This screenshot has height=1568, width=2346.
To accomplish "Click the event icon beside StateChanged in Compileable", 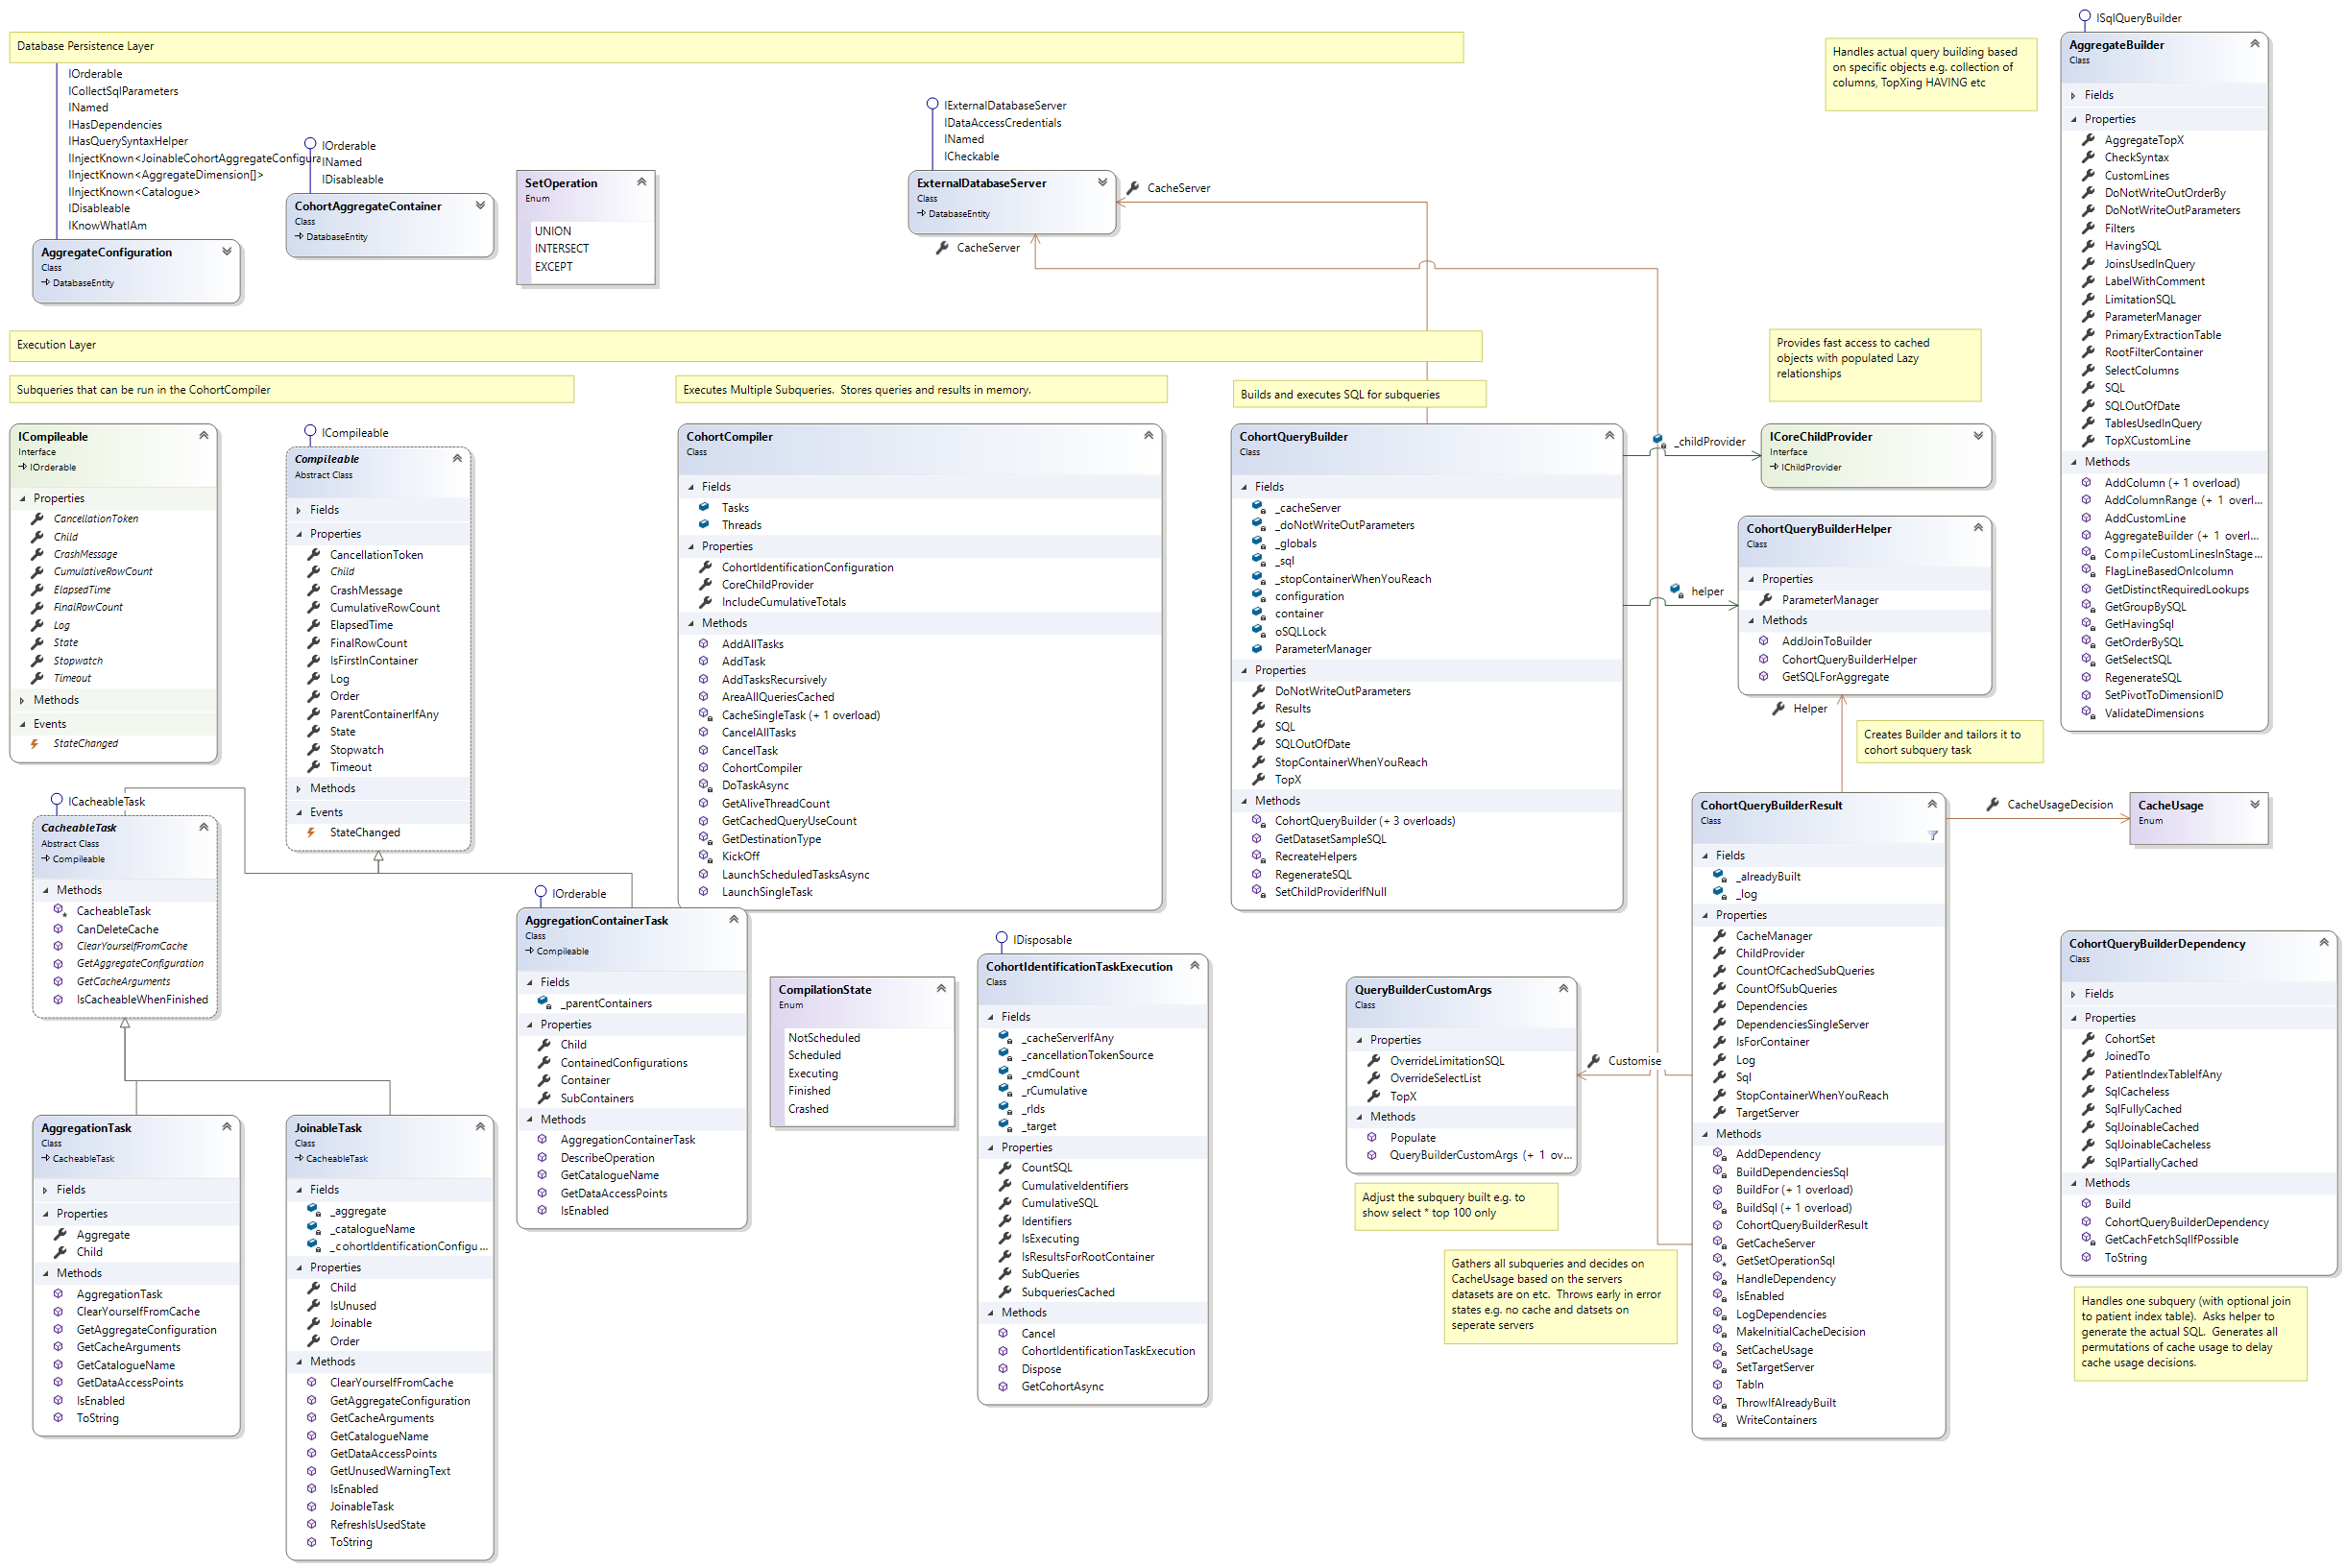I will coord(311,833).
